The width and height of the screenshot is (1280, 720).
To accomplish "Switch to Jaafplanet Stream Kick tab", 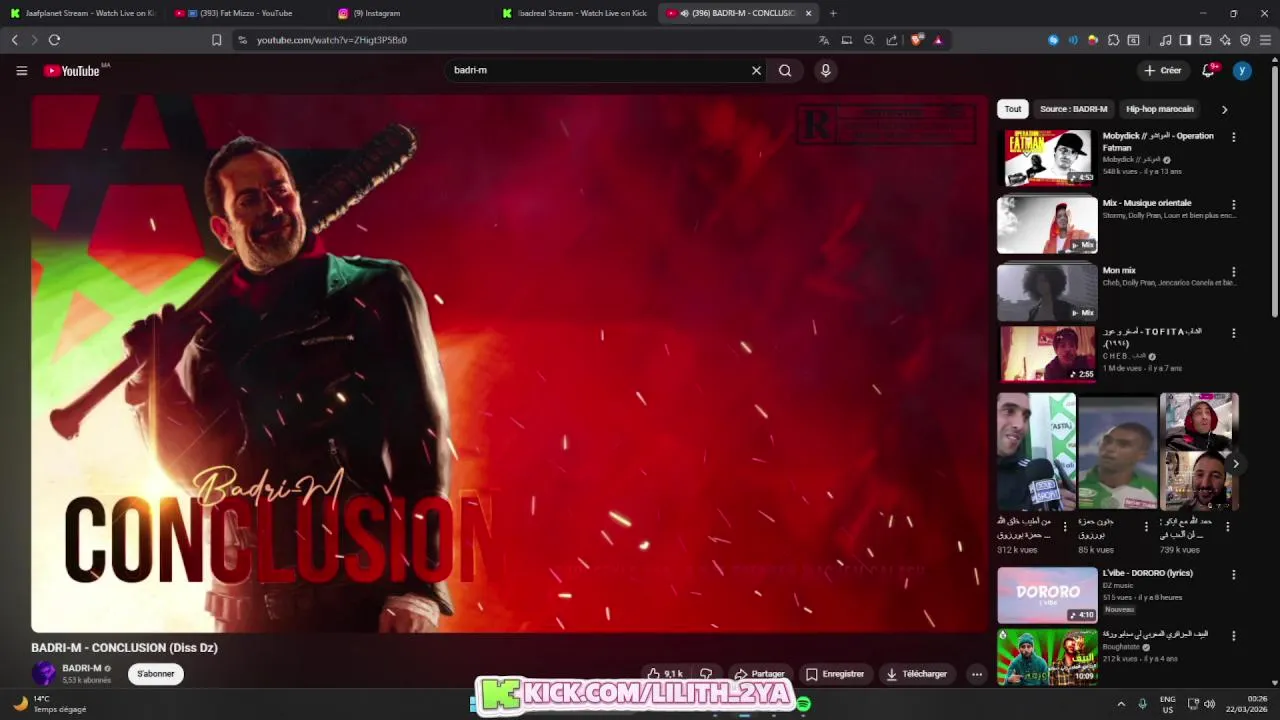I will (x=82, y=13).
